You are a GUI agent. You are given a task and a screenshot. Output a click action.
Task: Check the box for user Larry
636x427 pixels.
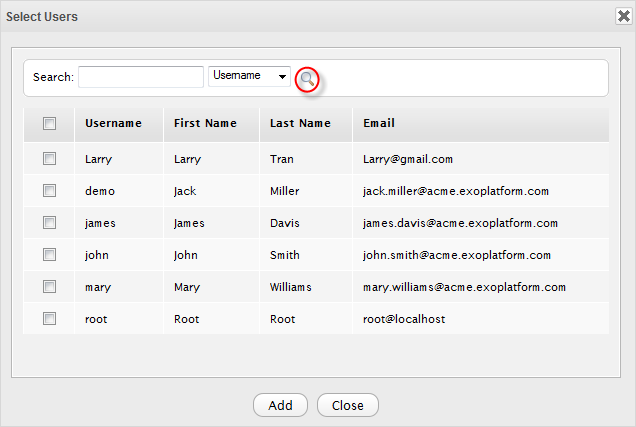(x=49, y=159)
